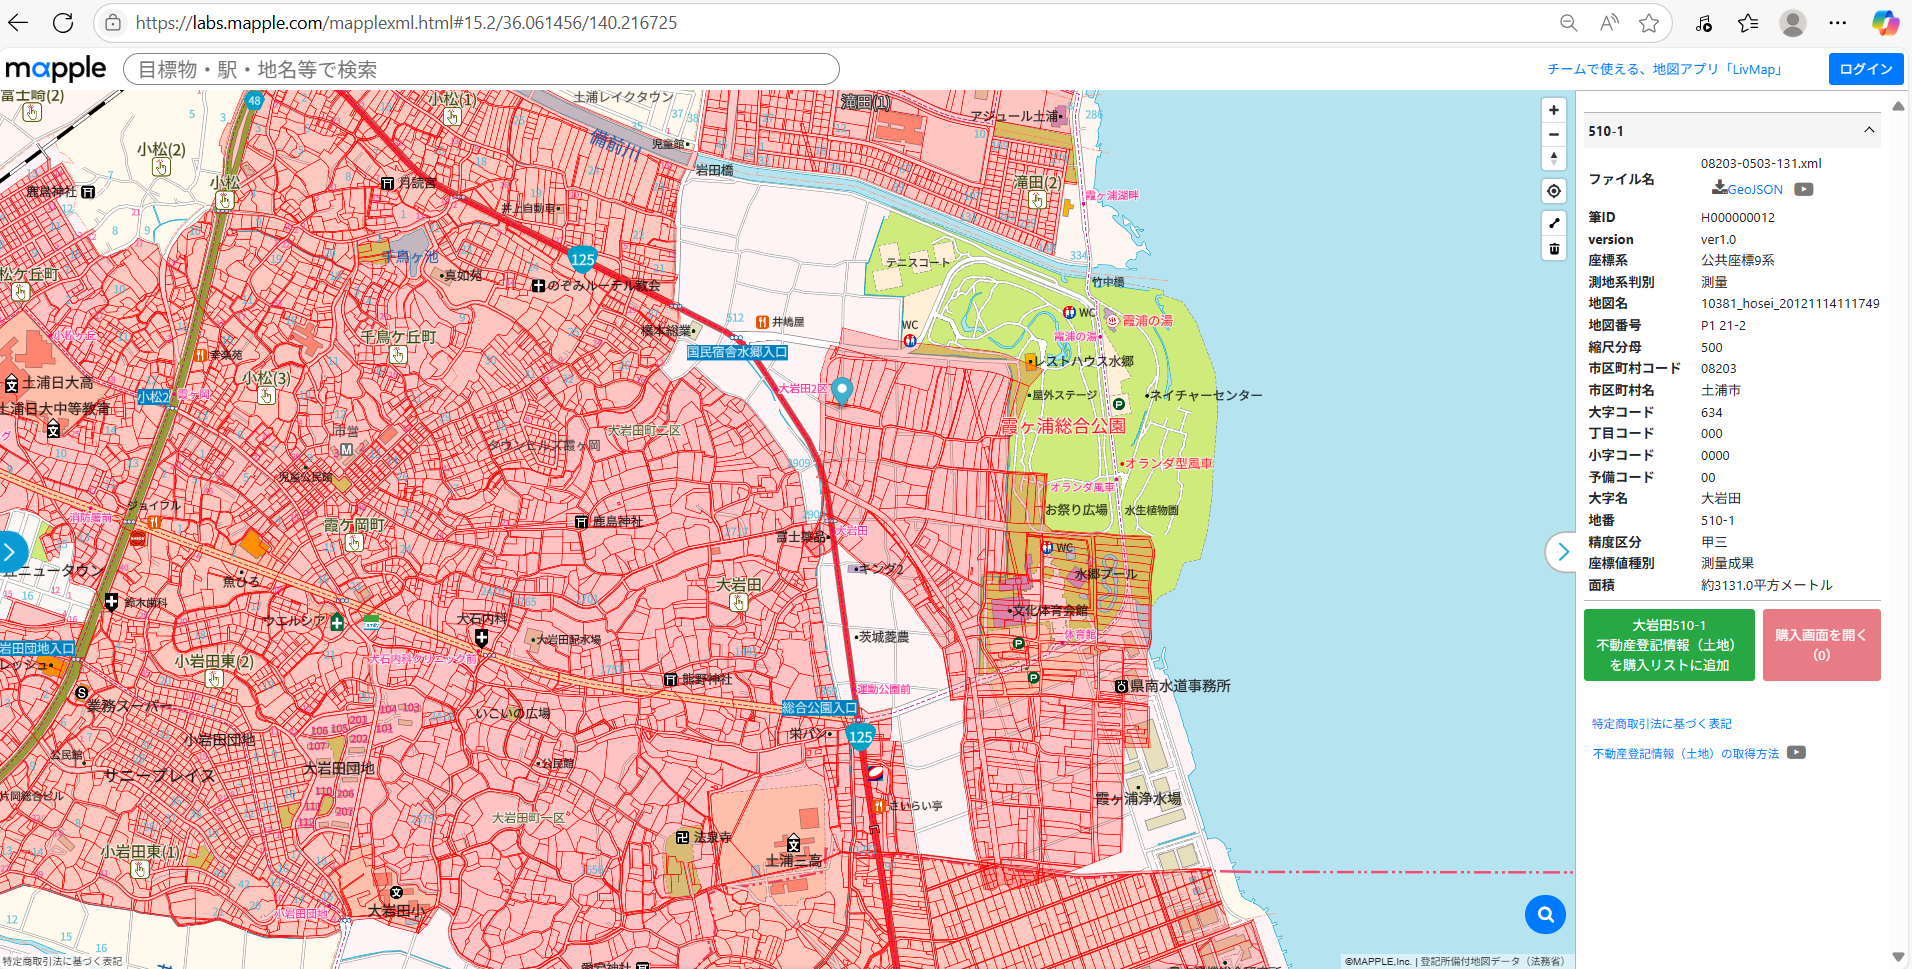Collapse the right info panel arrow
This screenshot has width=1912, height=969.
coord(1562,552)
